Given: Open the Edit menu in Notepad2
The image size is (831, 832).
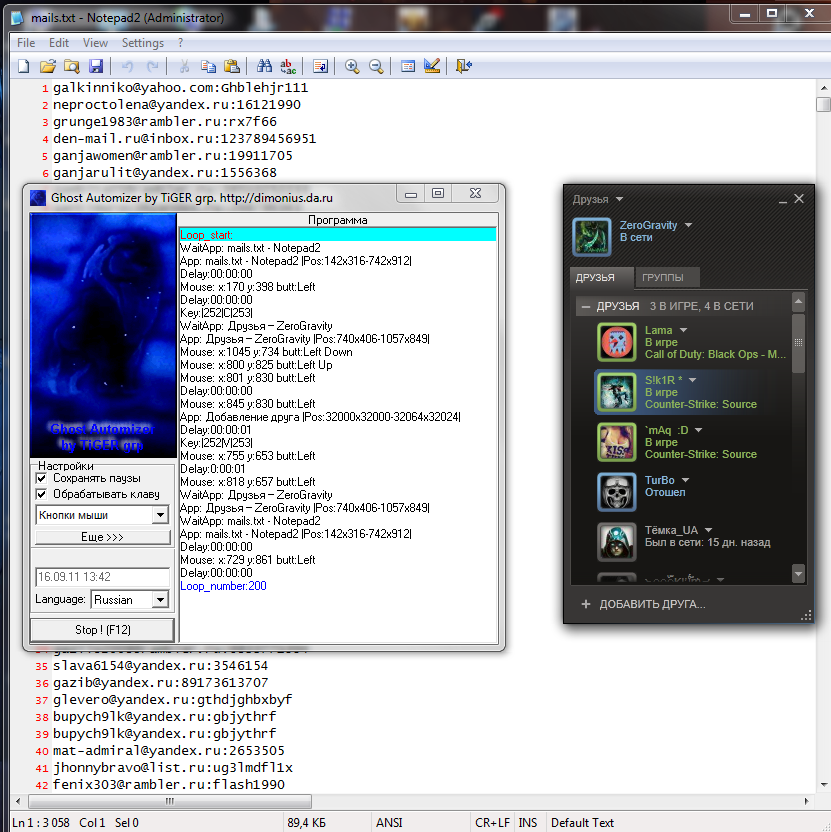Looking at the screenshot, I should (59, 43).
